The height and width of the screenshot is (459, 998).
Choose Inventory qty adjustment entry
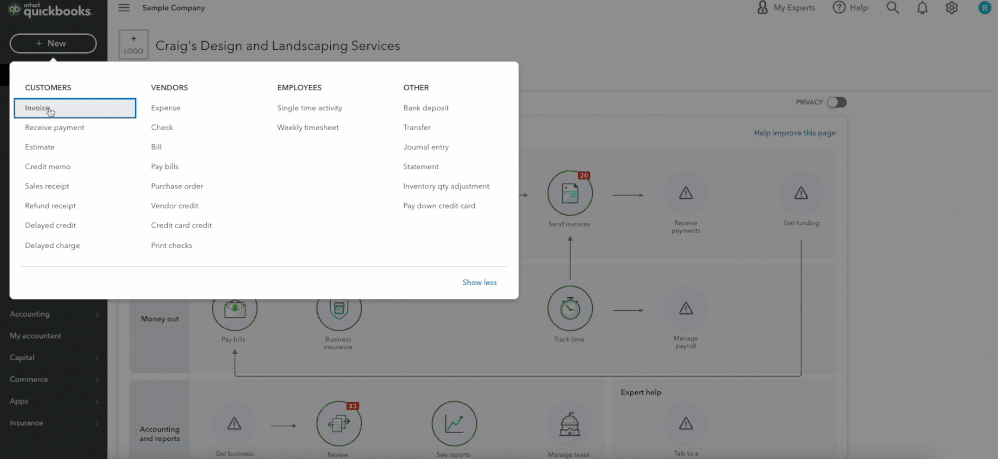446,187
